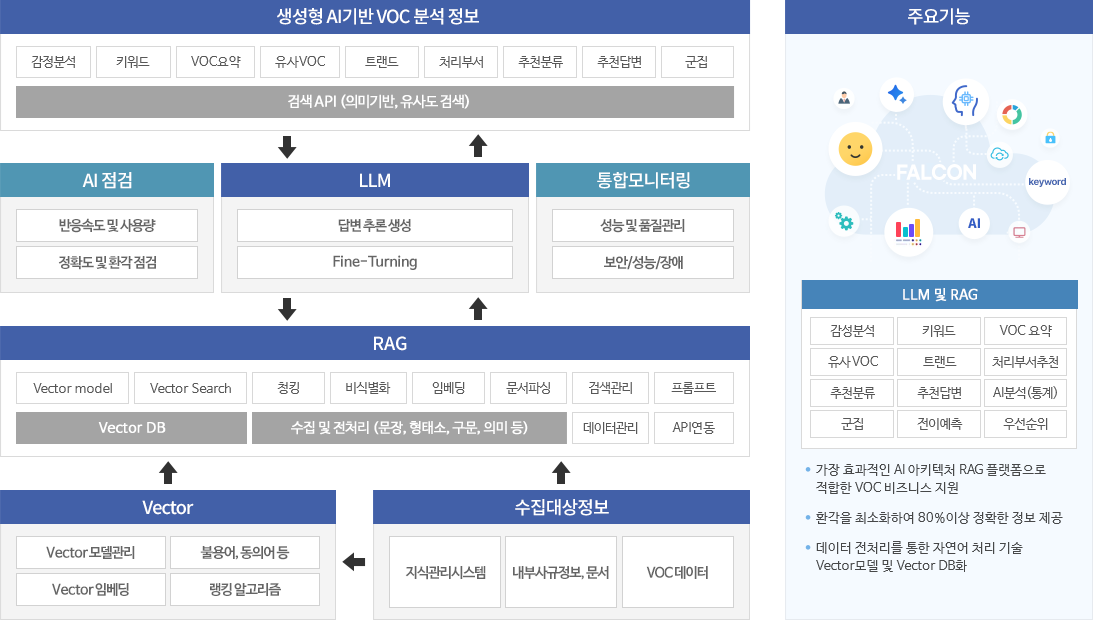This screenshot has height=620, width=1093.
Task: Click the LLM section header
Action: 375,180
